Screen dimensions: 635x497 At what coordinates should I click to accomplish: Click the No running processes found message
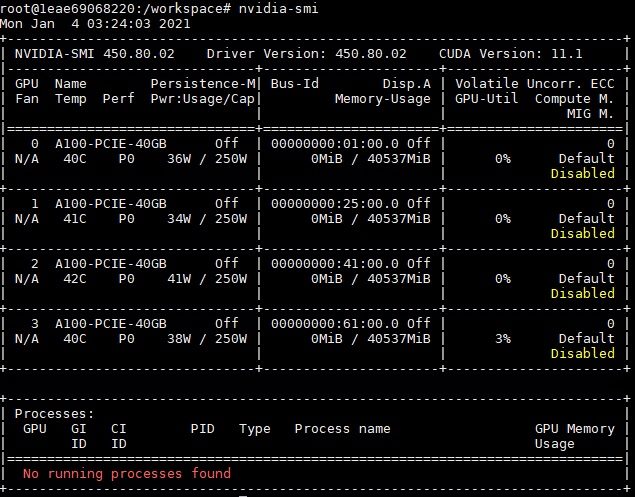(127, 474)
